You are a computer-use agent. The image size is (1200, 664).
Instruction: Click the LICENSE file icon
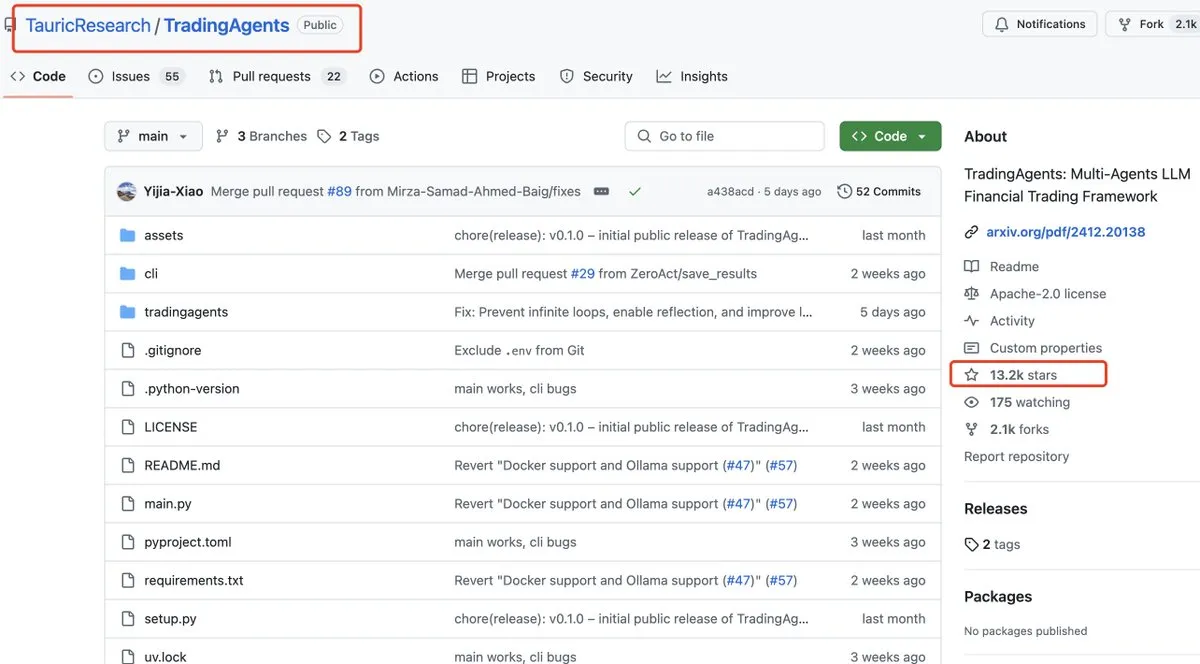coord(127,427)
